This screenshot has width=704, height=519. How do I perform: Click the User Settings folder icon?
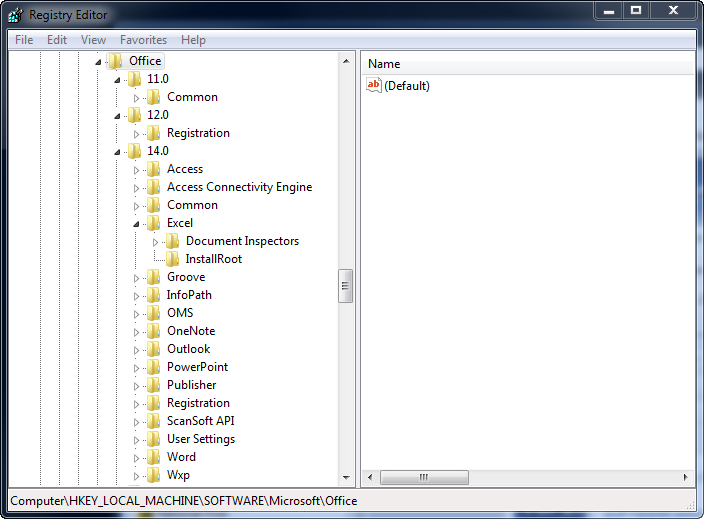coord(154,439)
